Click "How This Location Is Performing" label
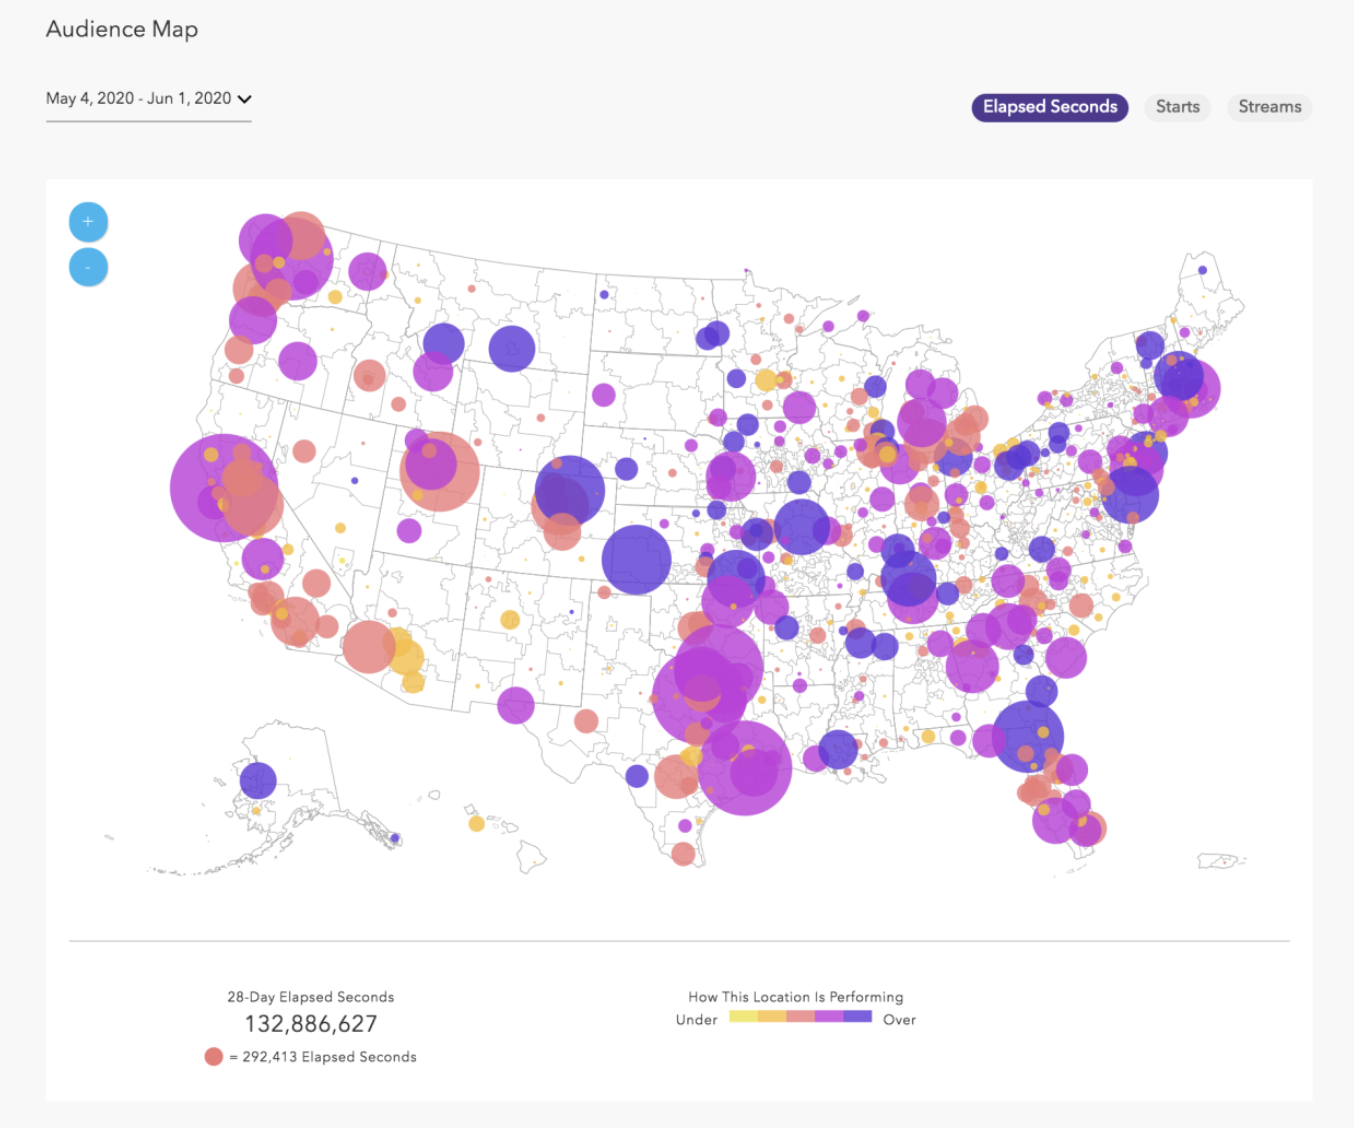This screenshot has height=1128, width=1354. tap(795, 997)
